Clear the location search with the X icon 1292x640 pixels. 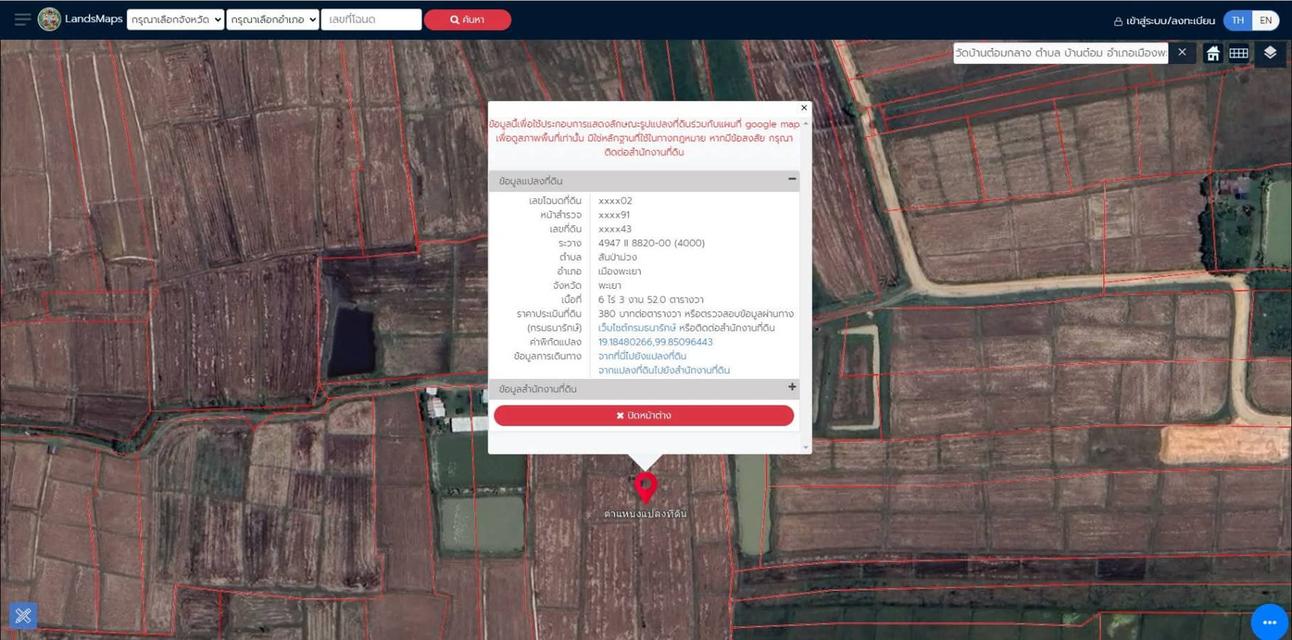[x=1182, y=52]
